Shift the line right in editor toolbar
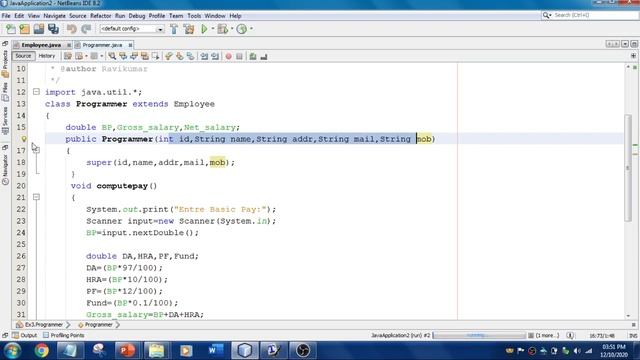The height and width of the screenshot is (360, 640). tap(215, 56)
